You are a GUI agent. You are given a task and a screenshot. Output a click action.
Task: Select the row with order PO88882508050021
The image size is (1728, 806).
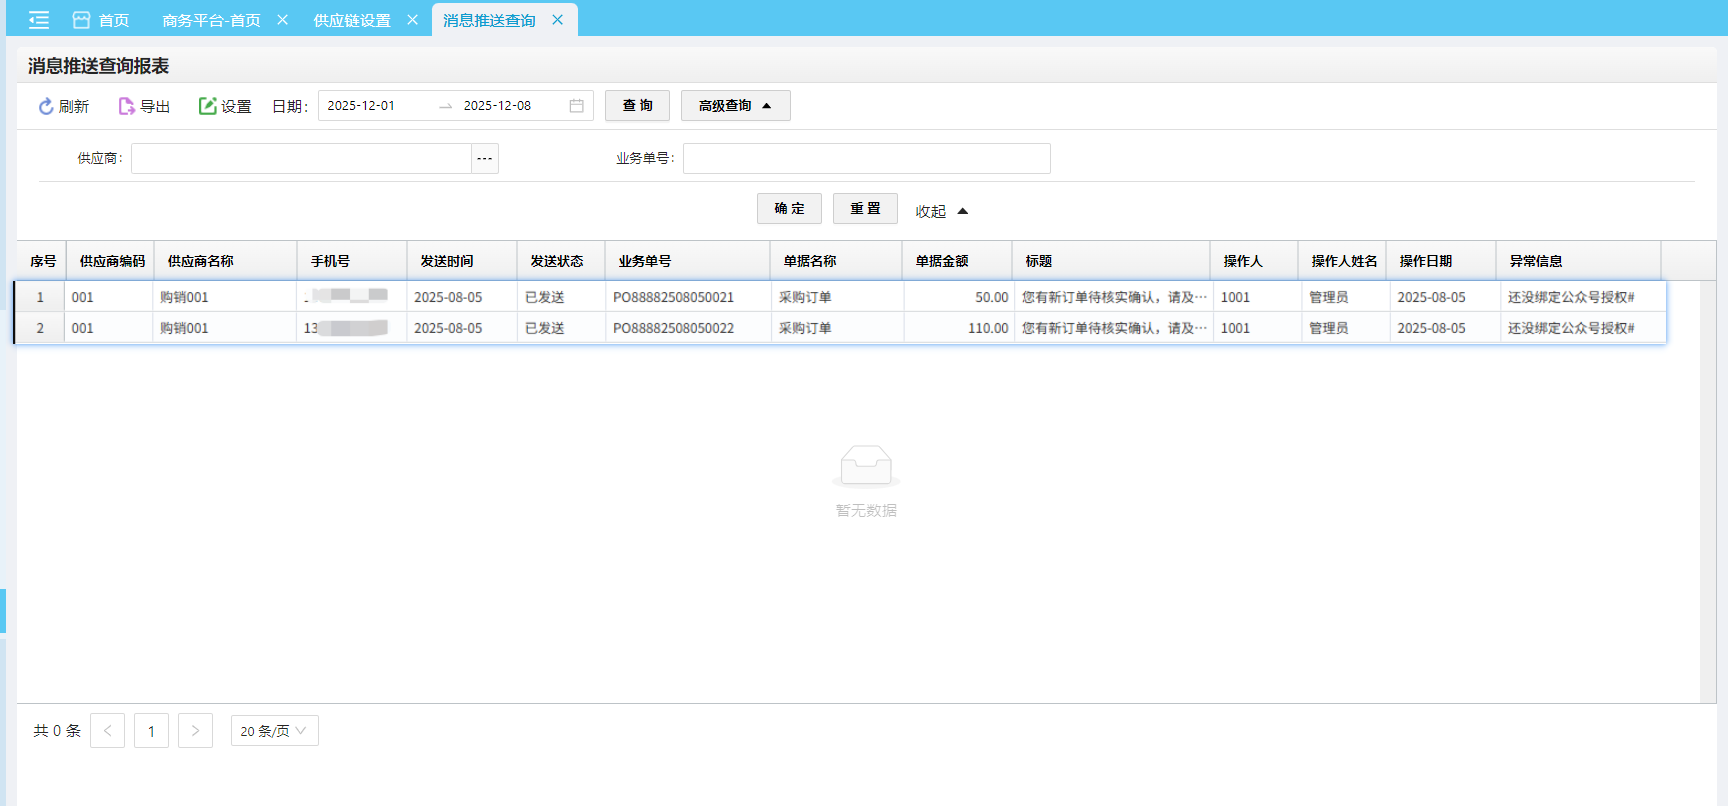click(x=673, y=297)
